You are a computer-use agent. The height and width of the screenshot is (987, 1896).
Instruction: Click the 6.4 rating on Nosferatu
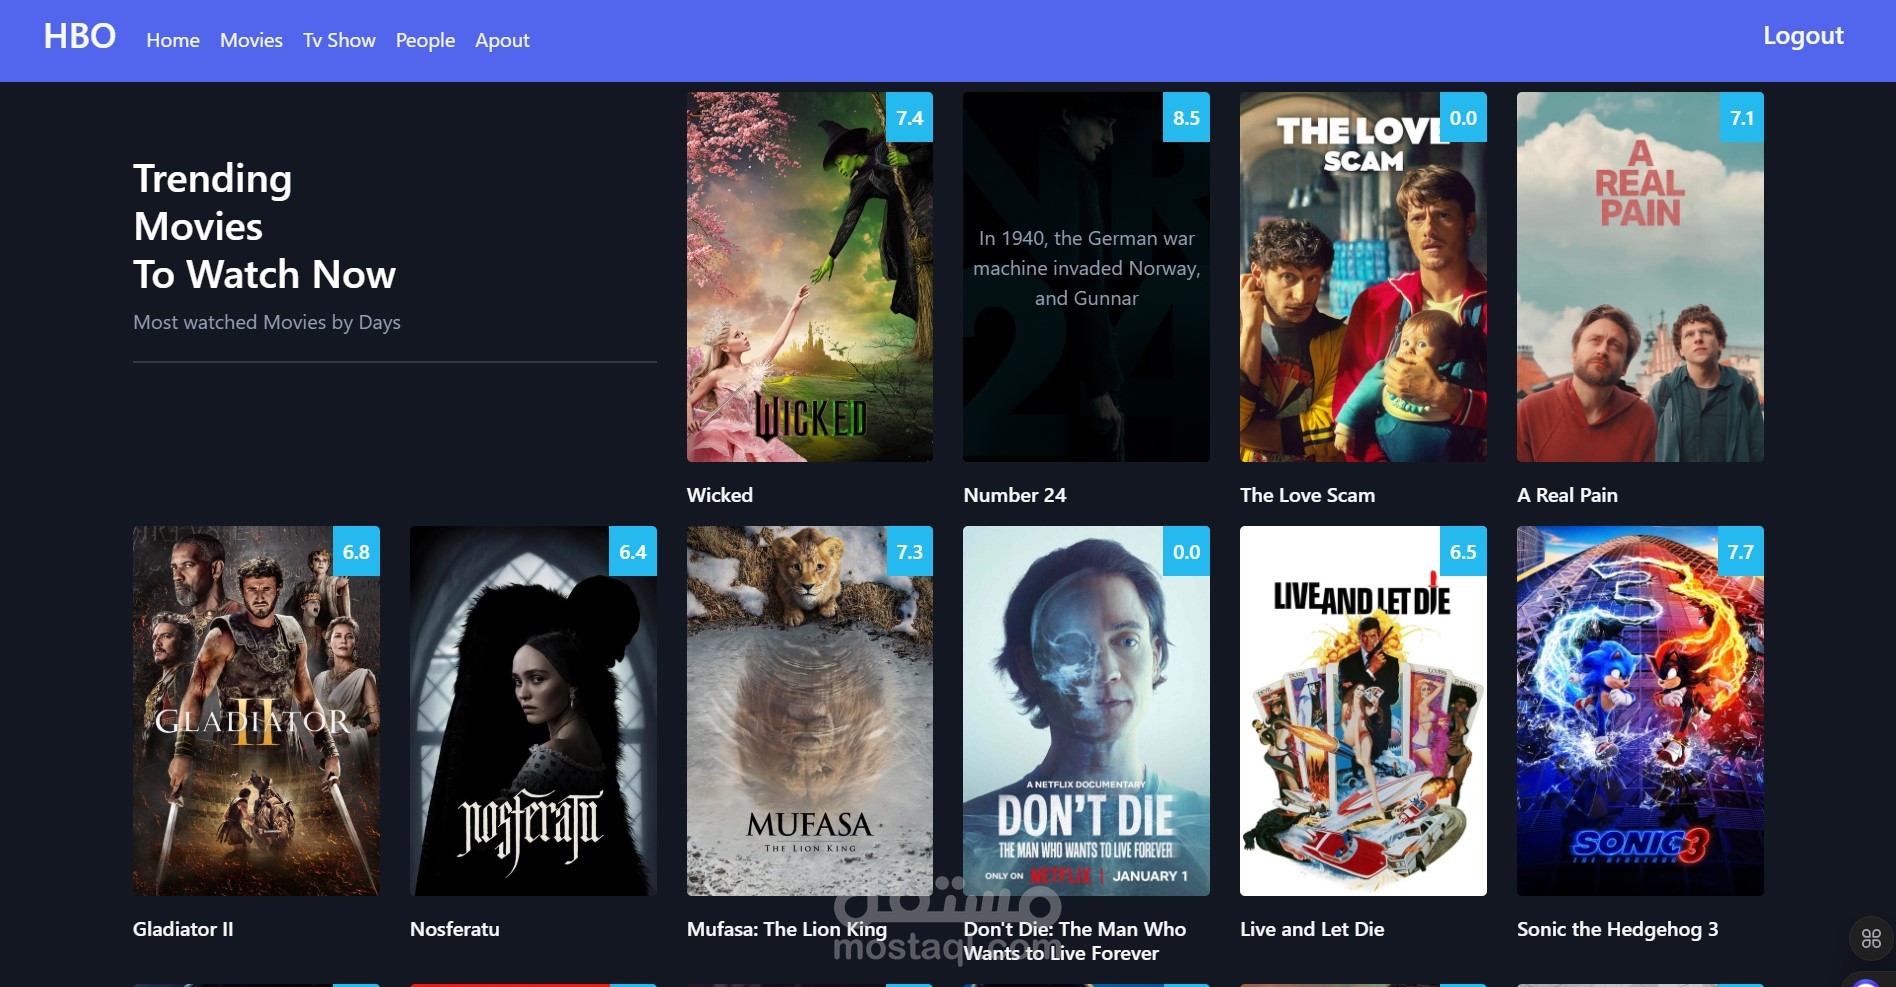[633, 551]
